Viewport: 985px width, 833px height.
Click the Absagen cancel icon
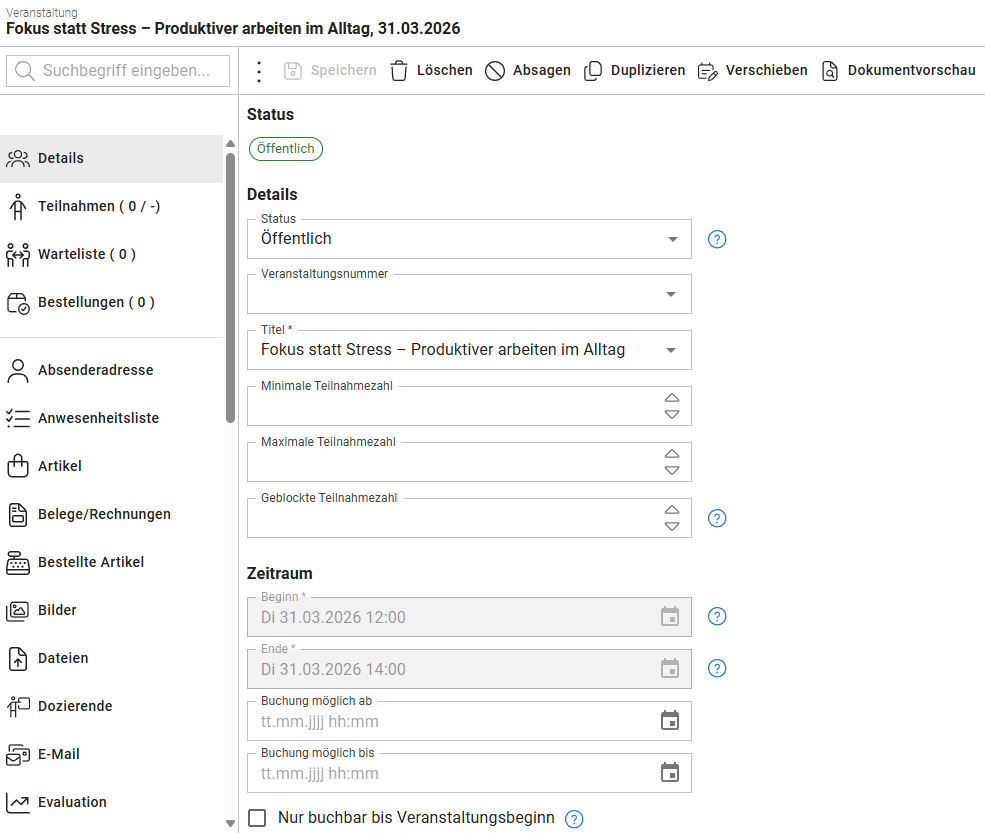[x=495, y=71]
